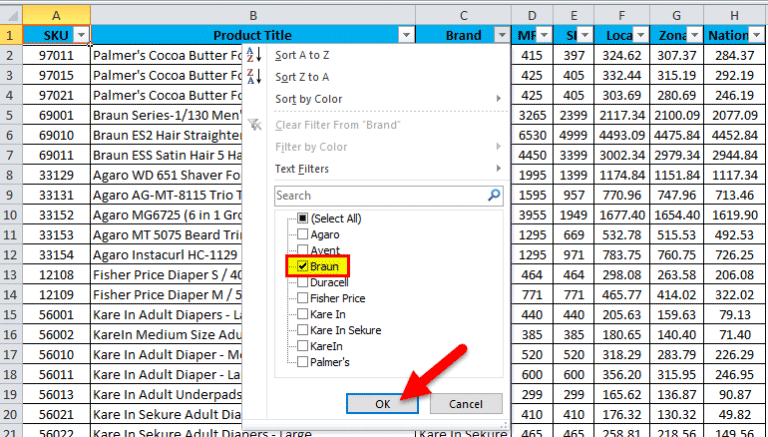Screen dimensions: 768x437
Task: Open the Brand column filter arrow
Action: coord(502,35)
